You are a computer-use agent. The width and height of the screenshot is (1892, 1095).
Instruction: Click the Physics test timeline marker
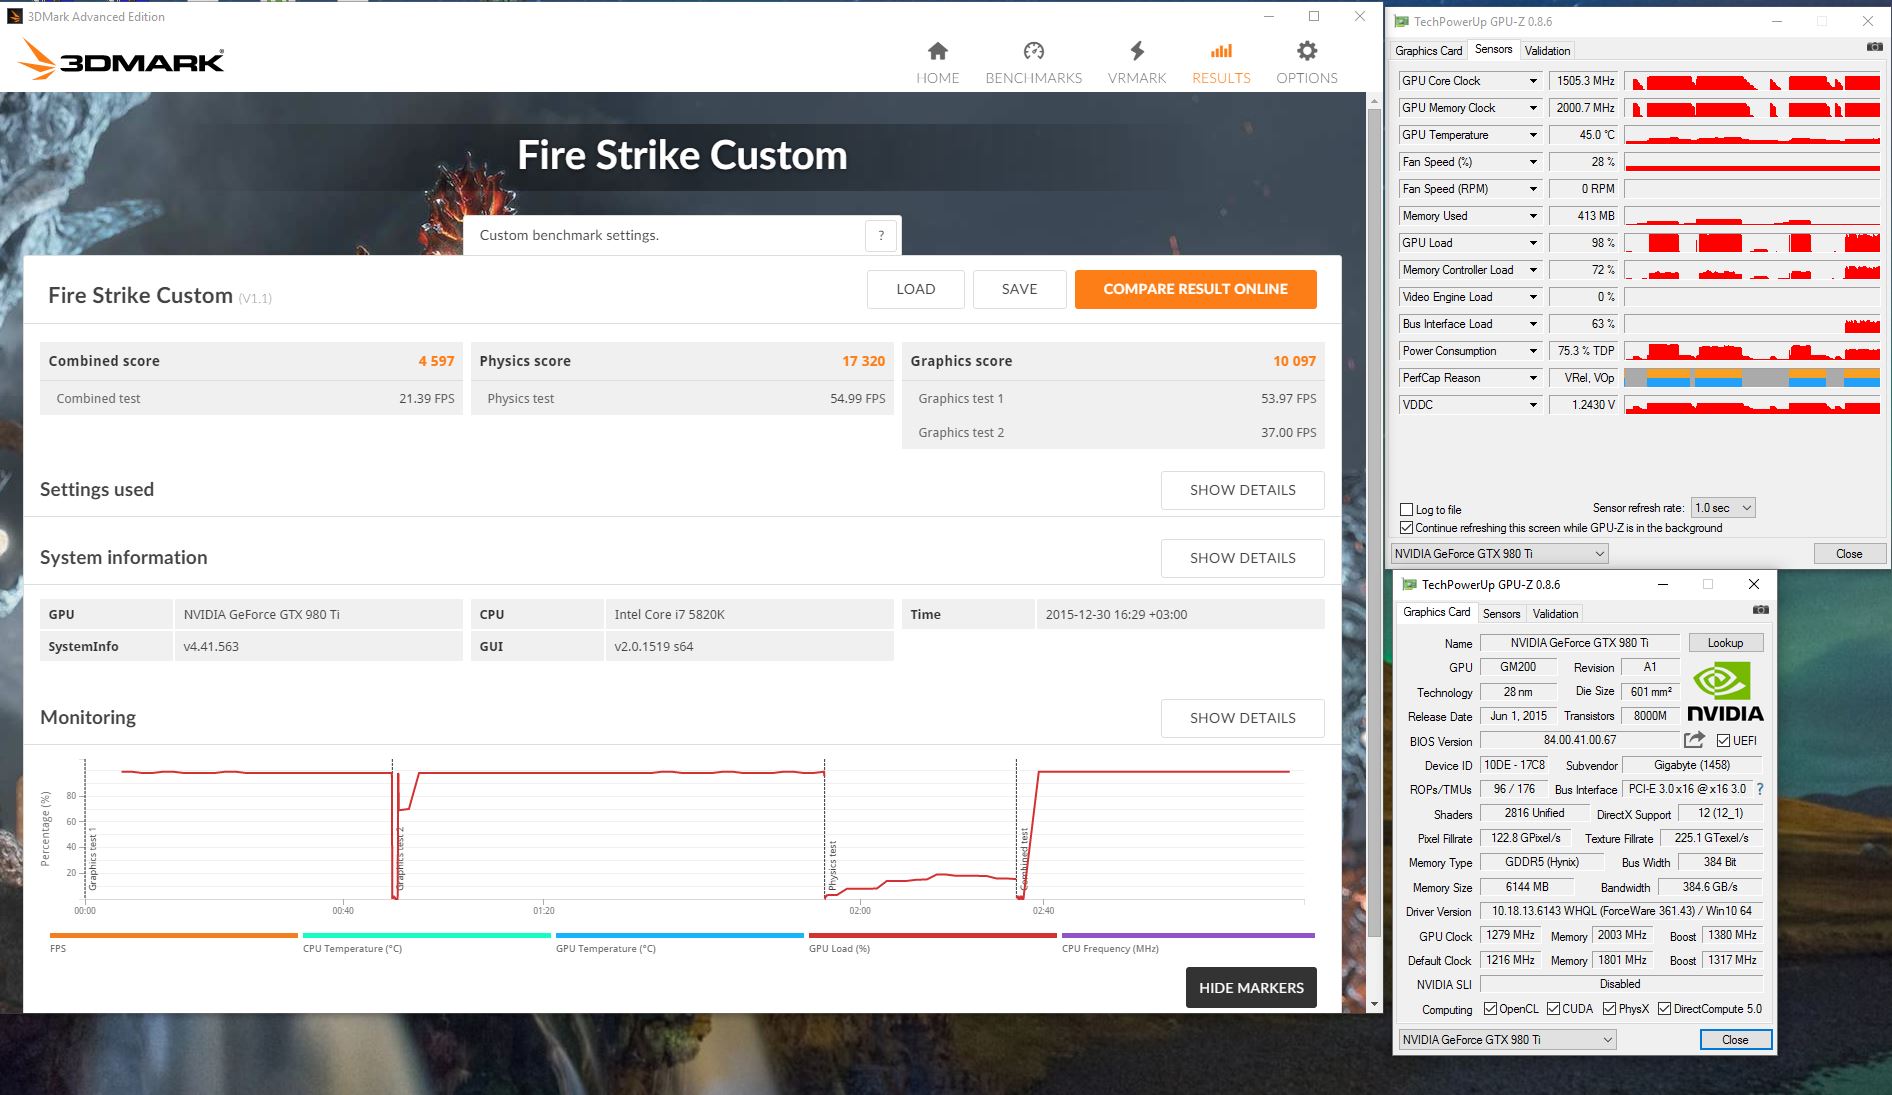coord(832,866)
